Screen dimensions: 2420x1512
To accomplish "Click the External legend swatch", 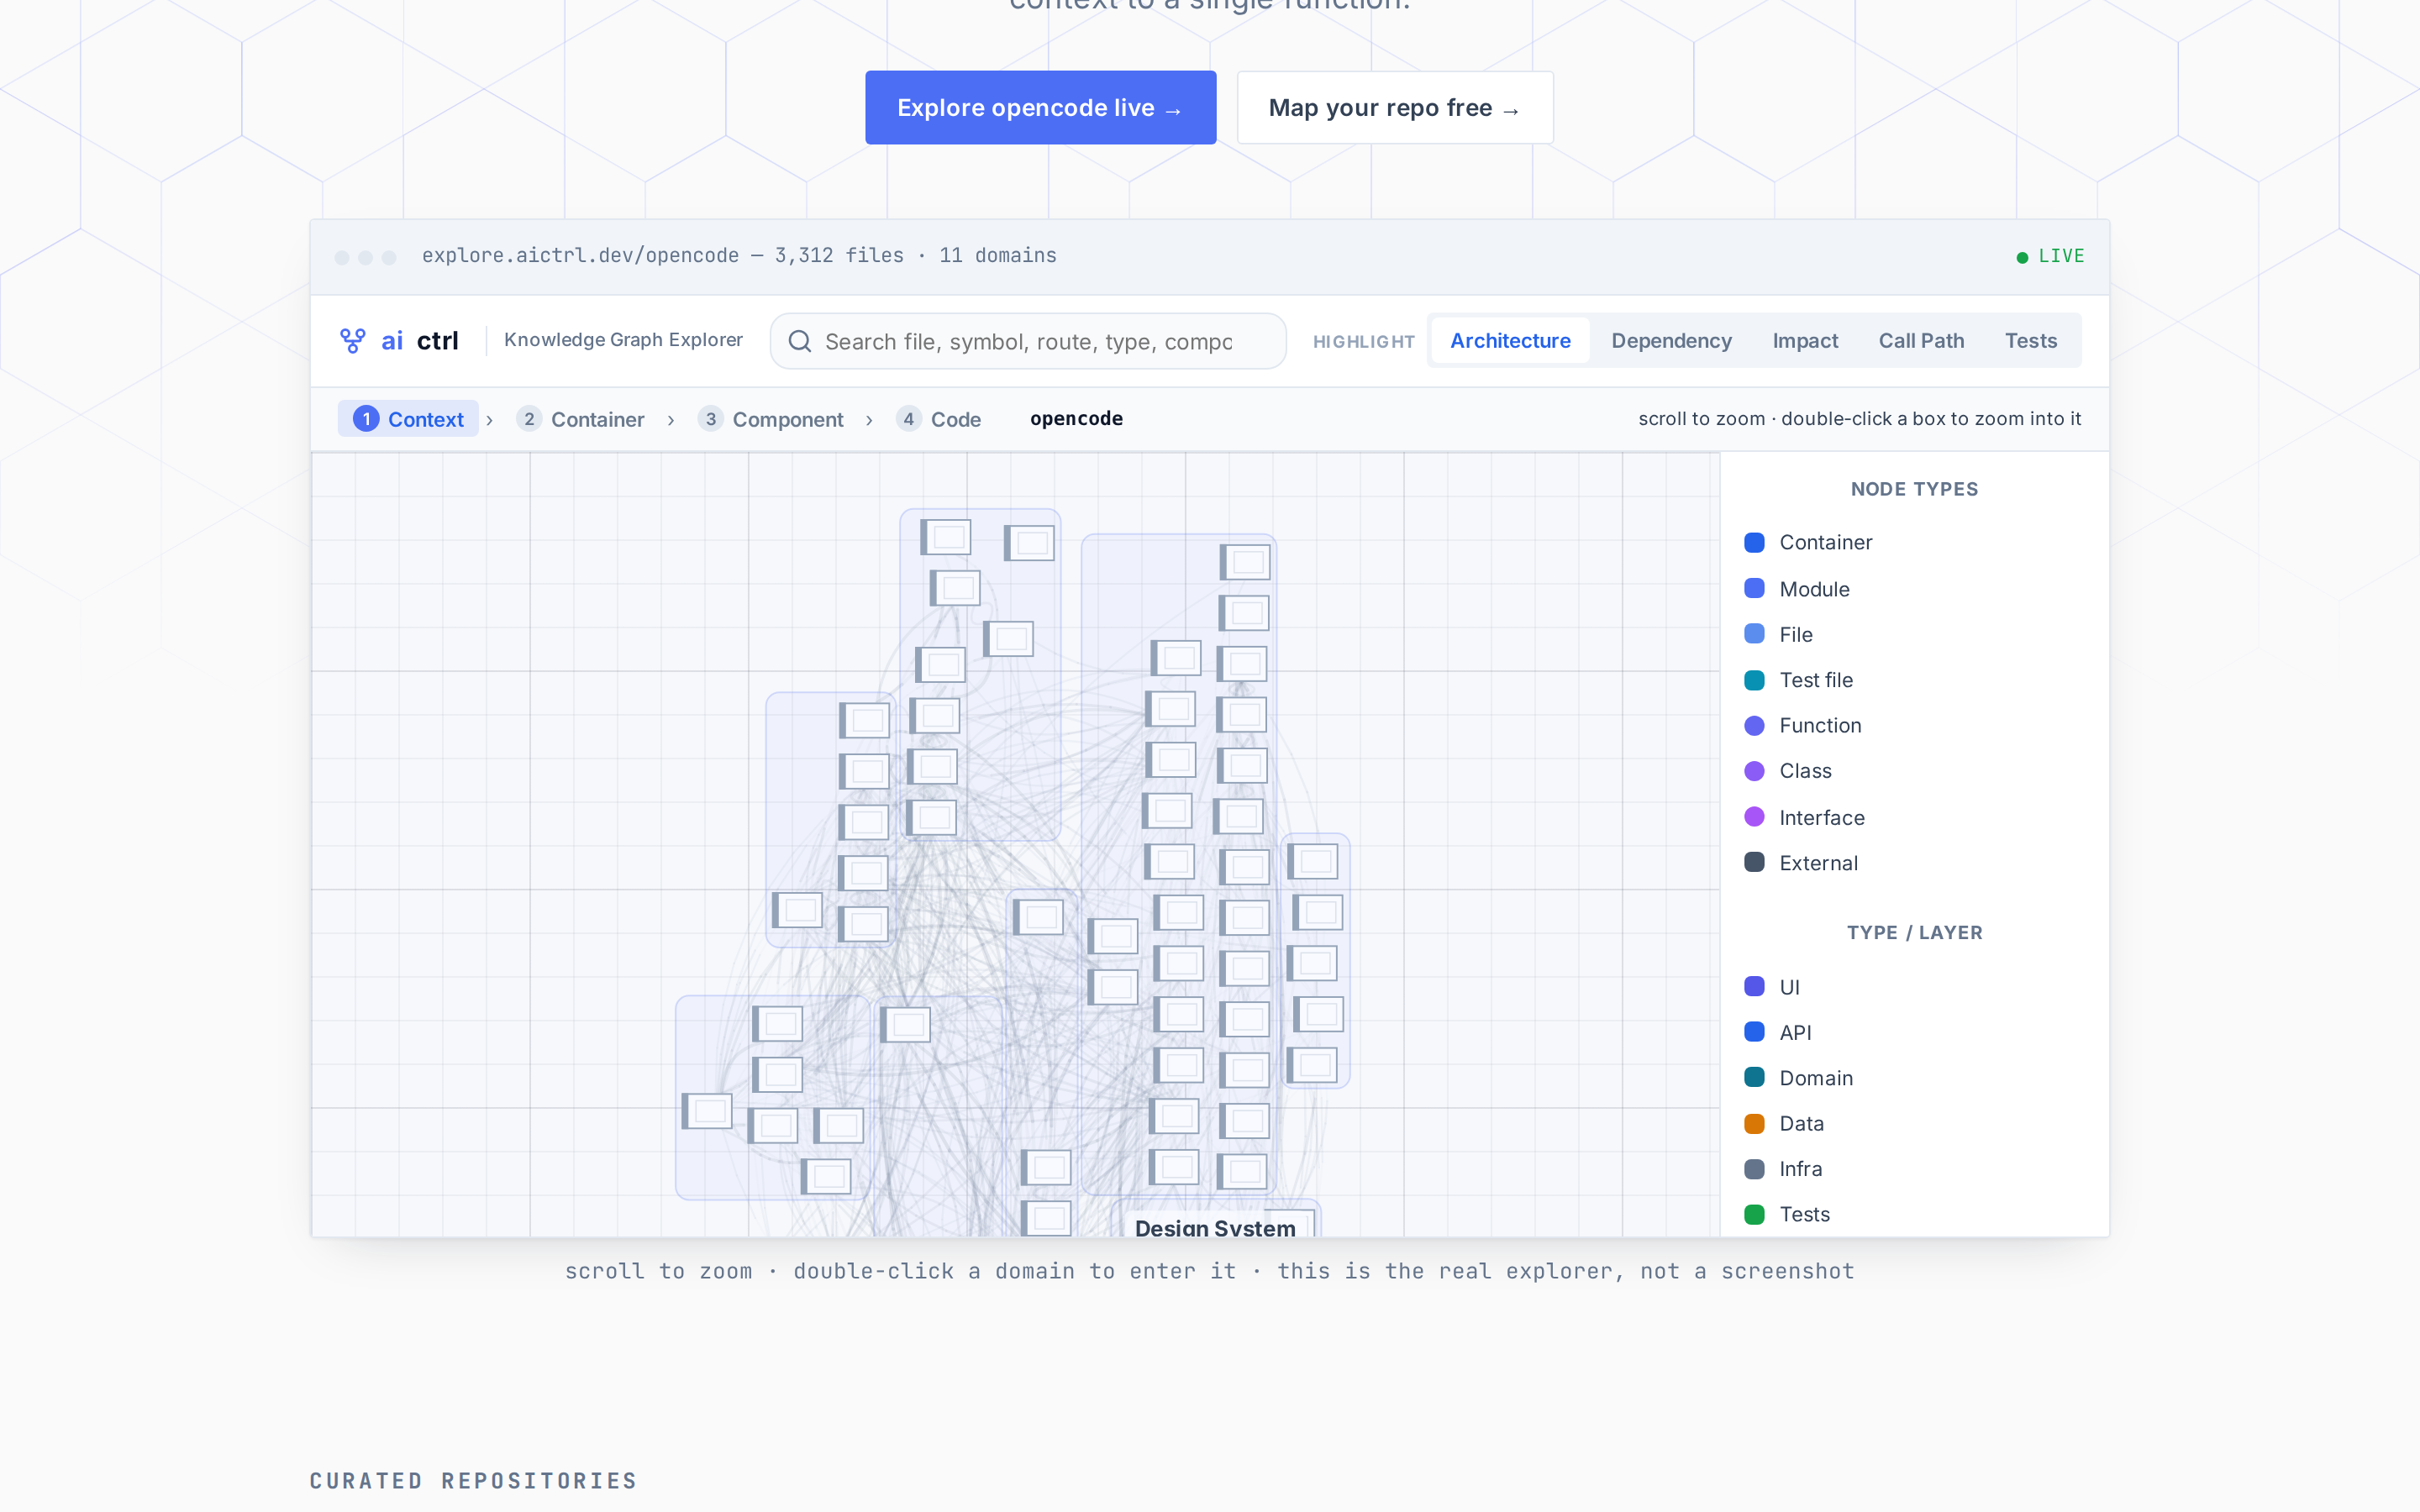I will click(1754, 862).
